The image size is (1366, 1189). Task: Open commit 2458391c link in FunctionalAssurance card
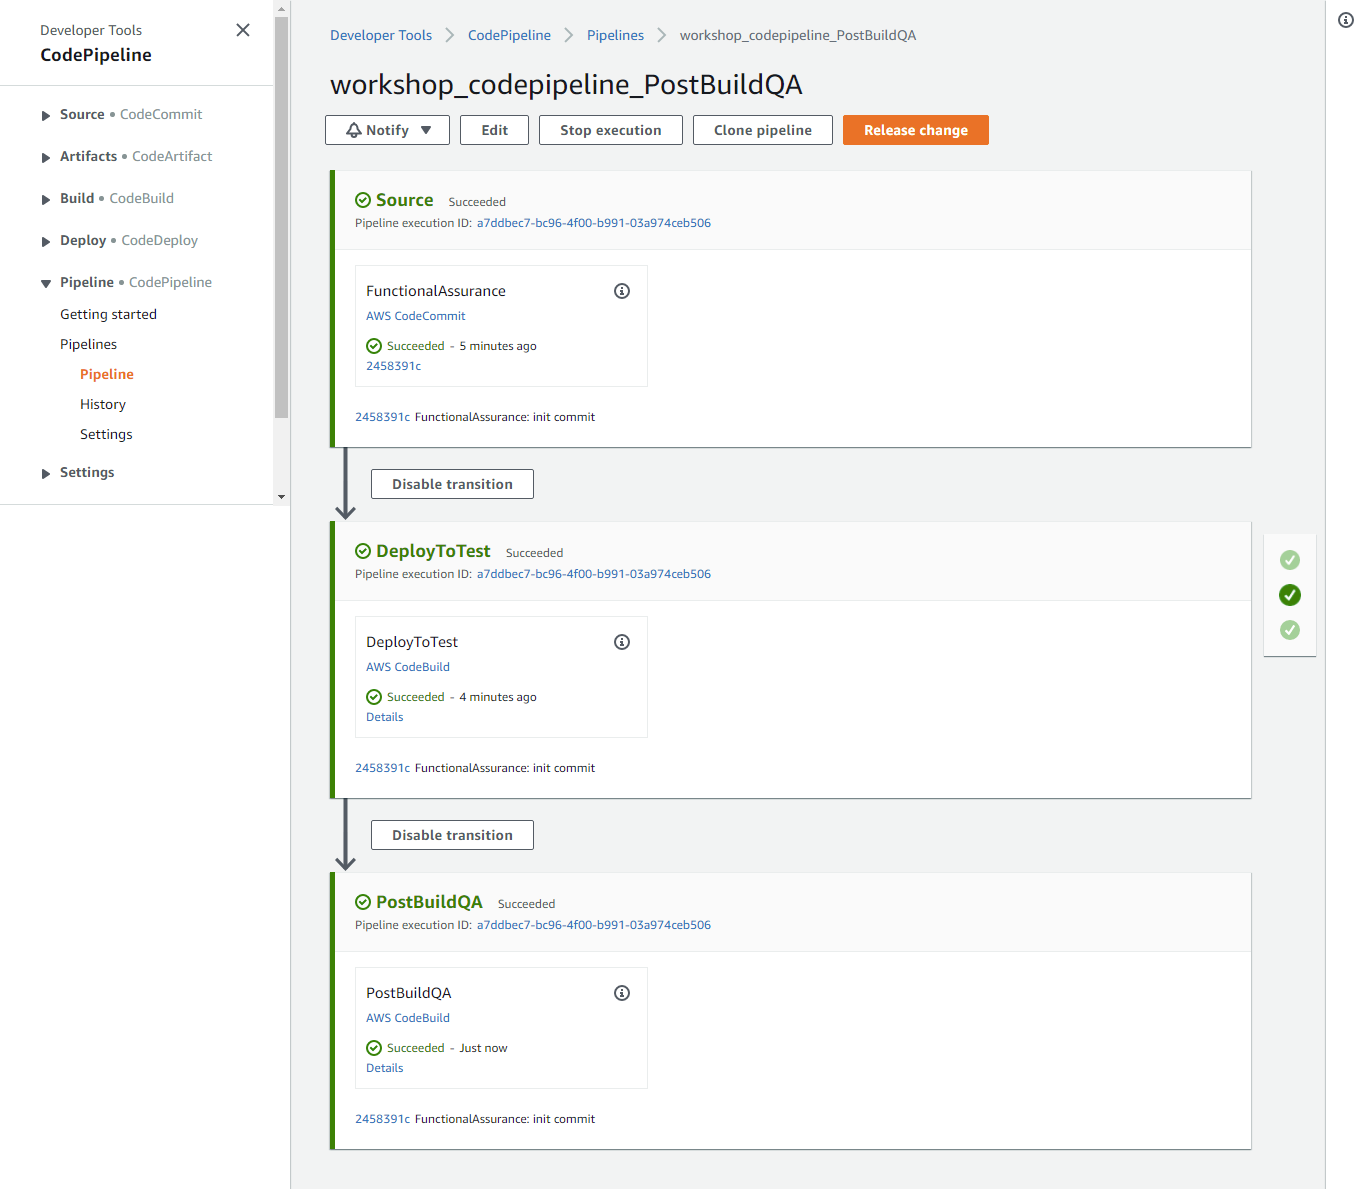coord(394,366)
